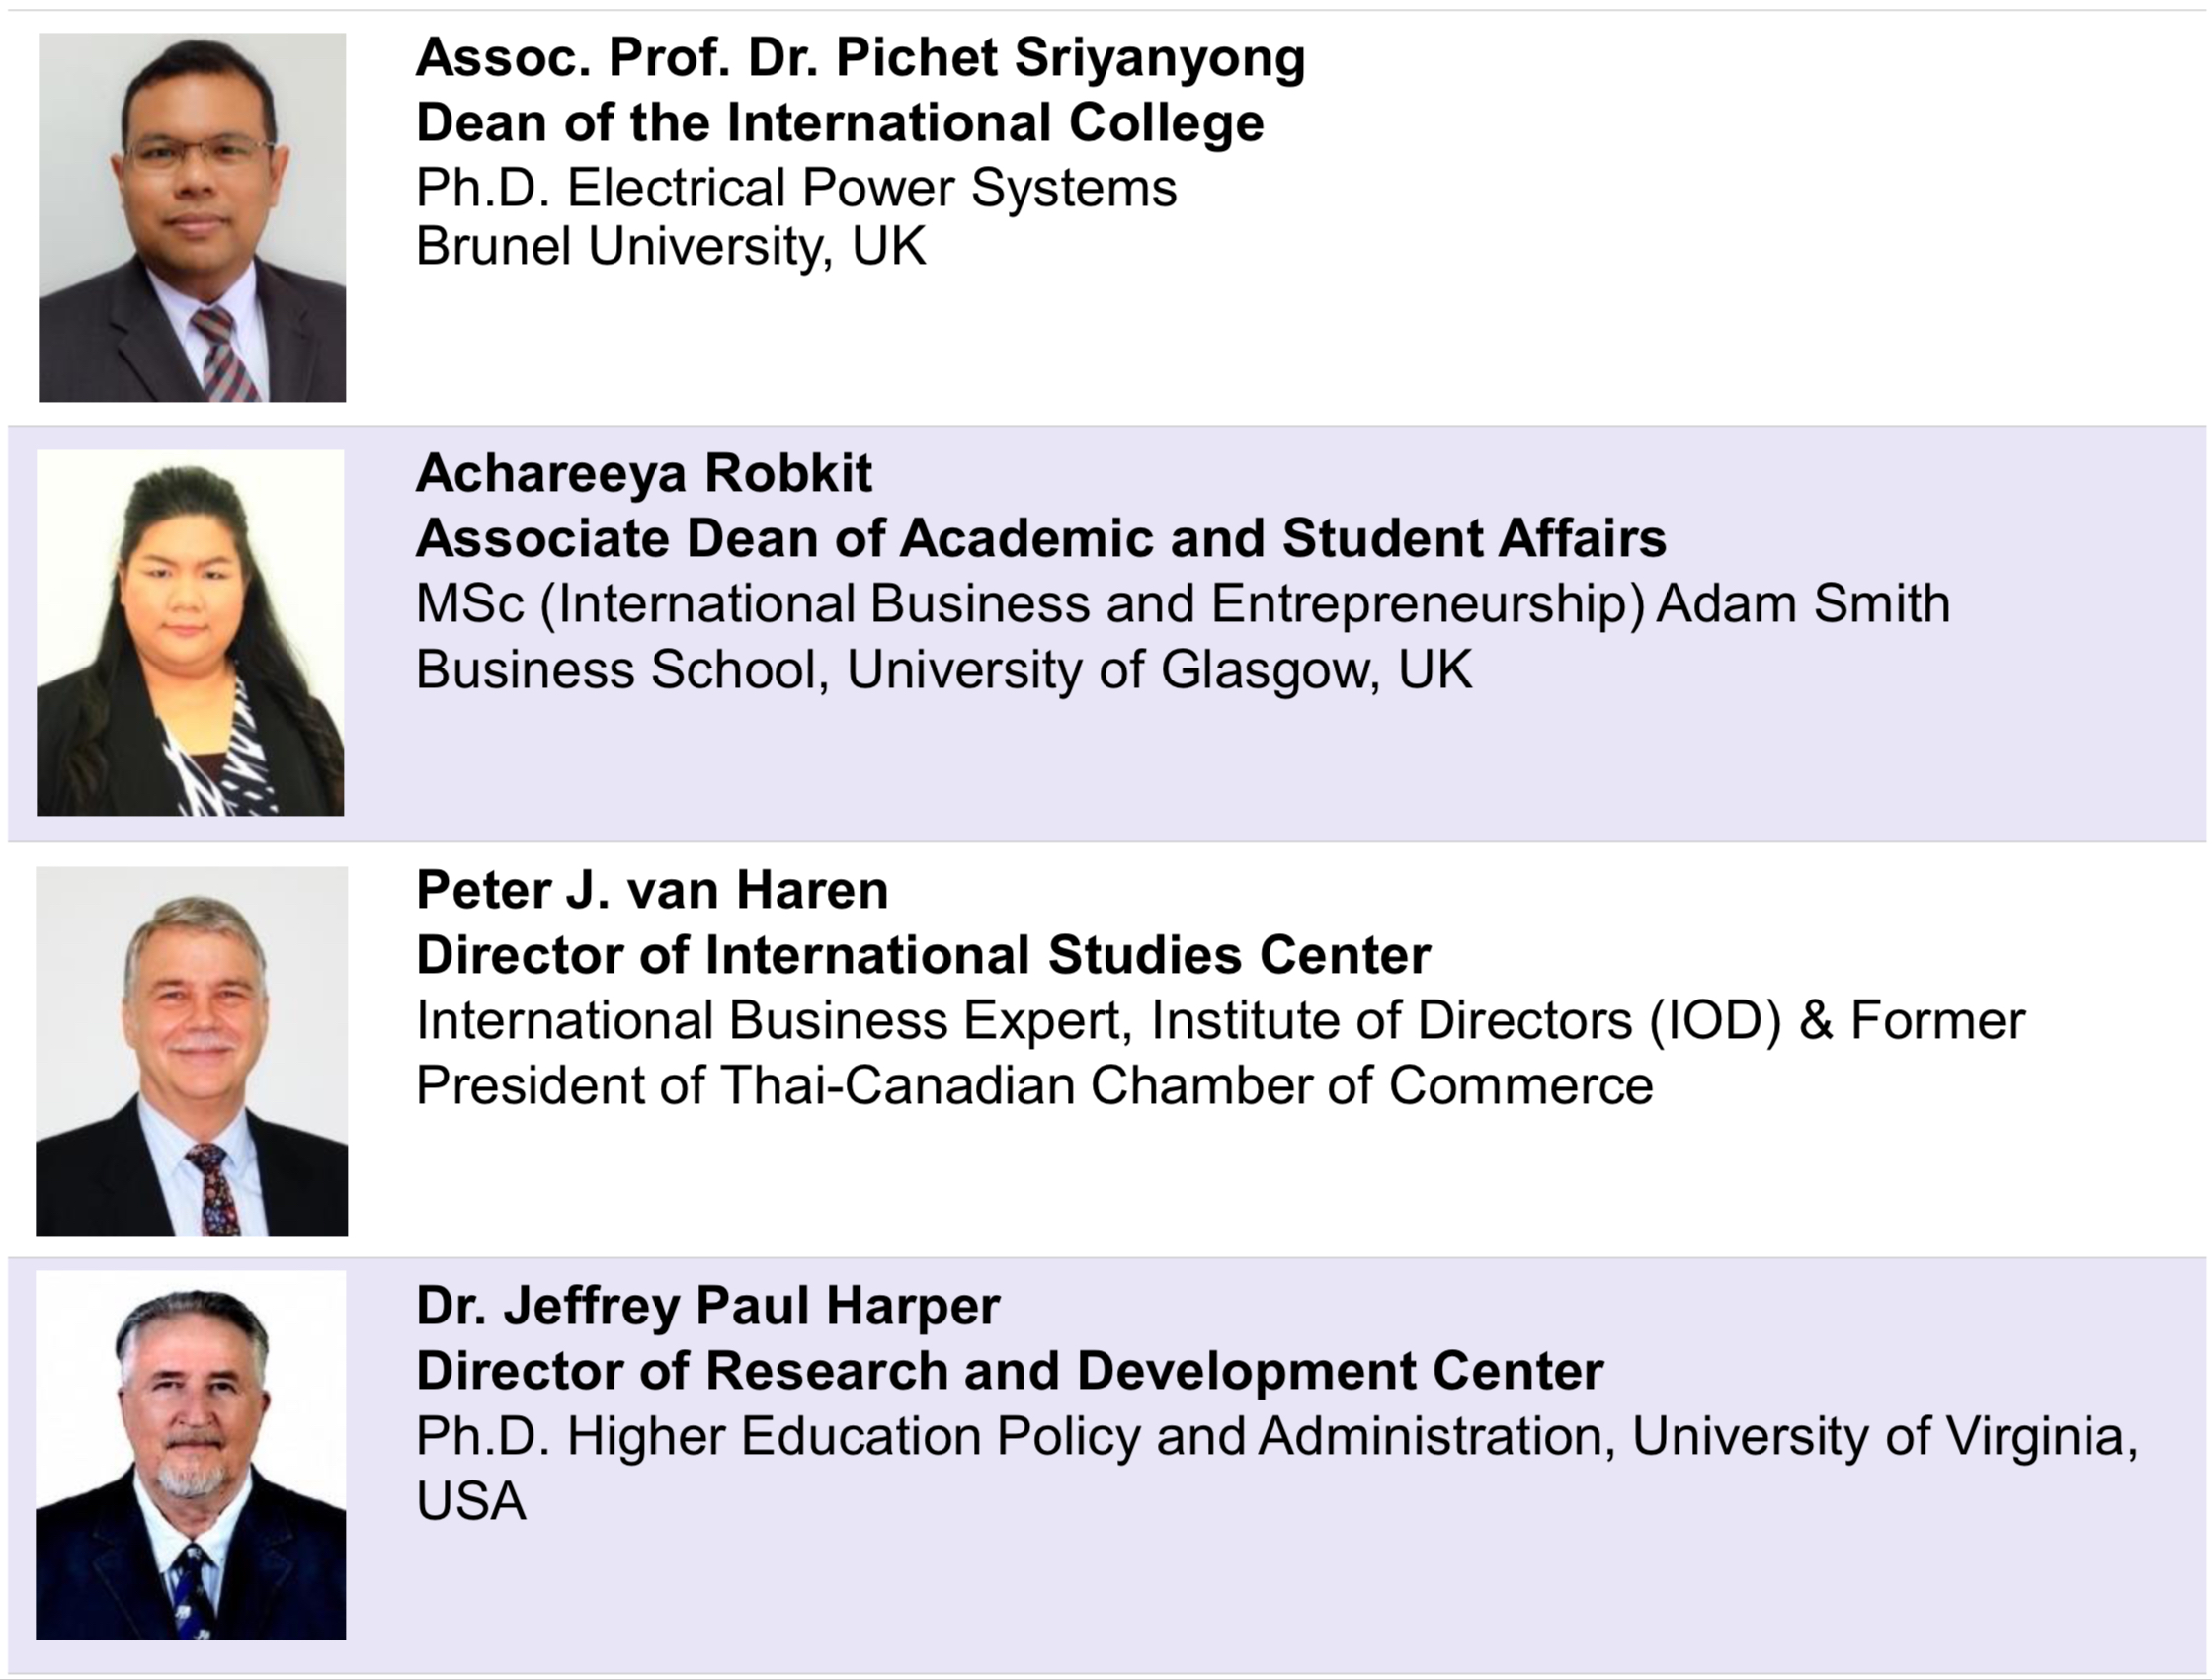This screenshot has height=1680, width=2212.
Task: Select the name Assoc. Prof. Dr. Pichet Sriyanyong
Action: (x=860, y=58)
